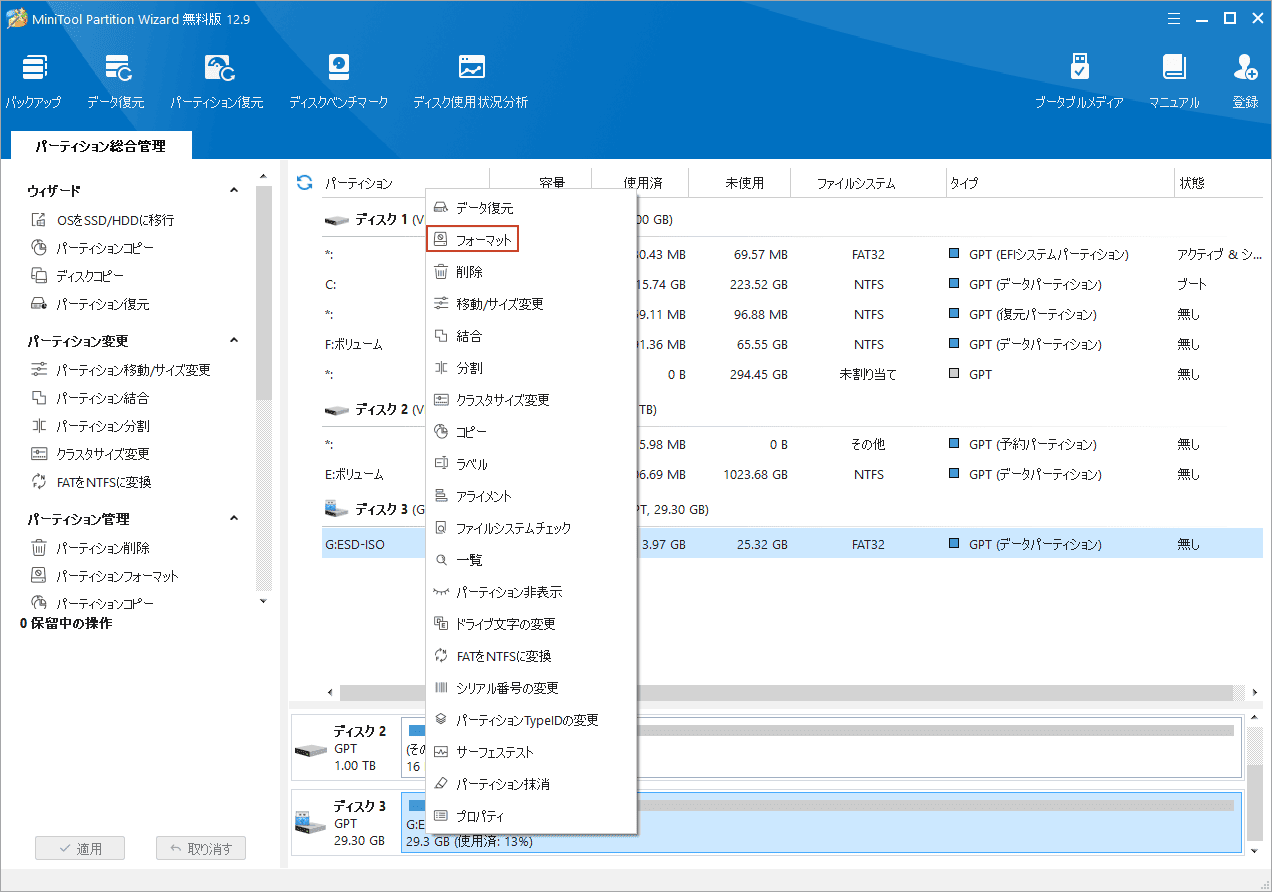Image resolution: width=1272 pixels, height=892 pixels.
Task: Click partition list horizontal scroll left arrow
Action: pos(331,692)
